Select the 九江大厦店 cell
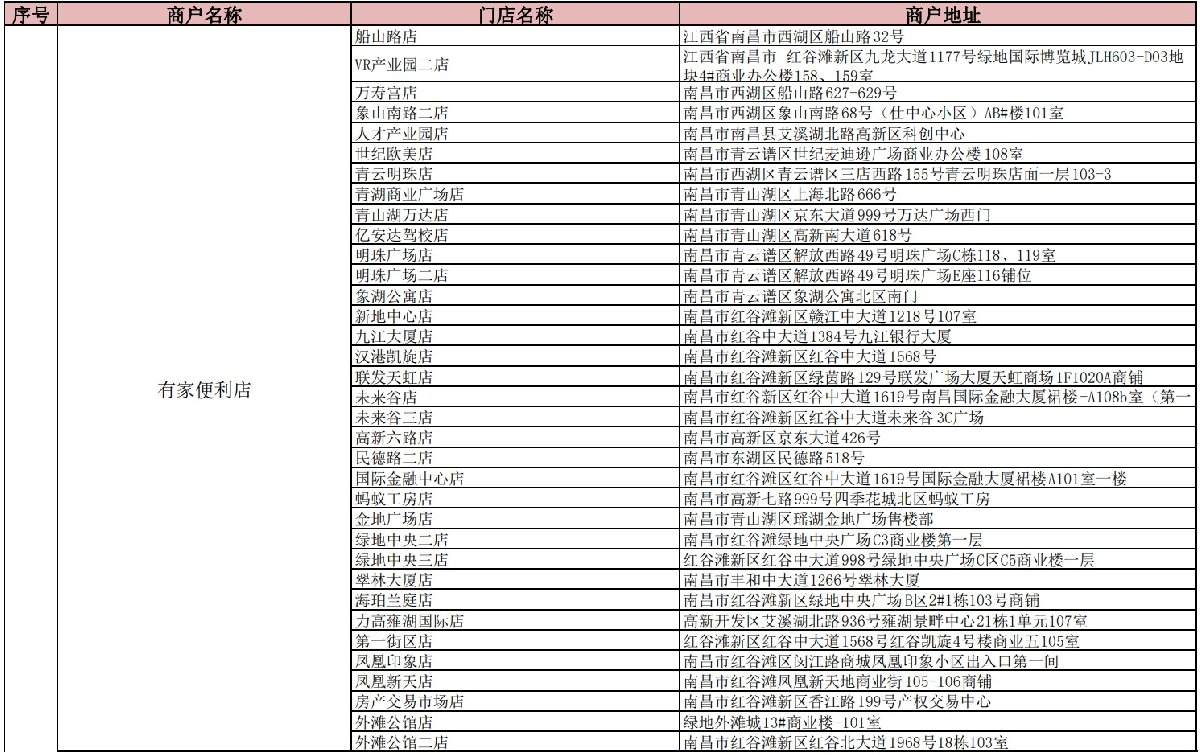1200x755 pixels. click(515, 336)
